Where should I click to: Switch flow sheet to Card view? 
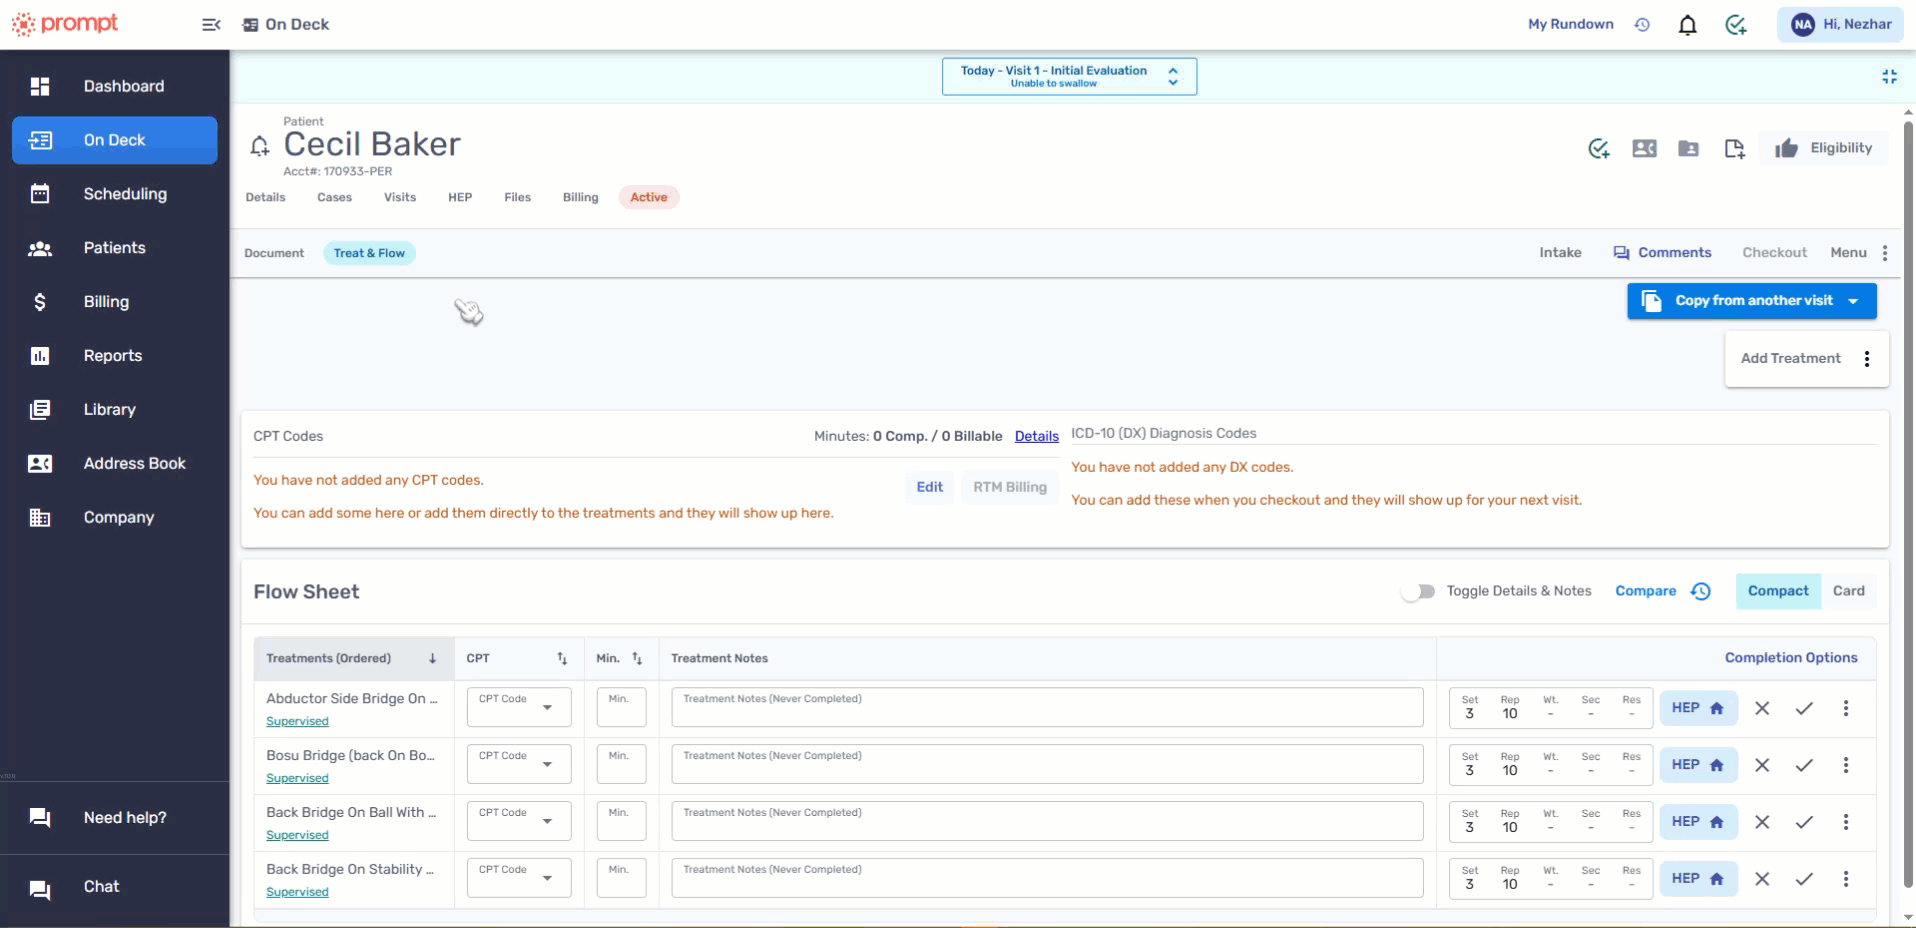[1849, 591]
